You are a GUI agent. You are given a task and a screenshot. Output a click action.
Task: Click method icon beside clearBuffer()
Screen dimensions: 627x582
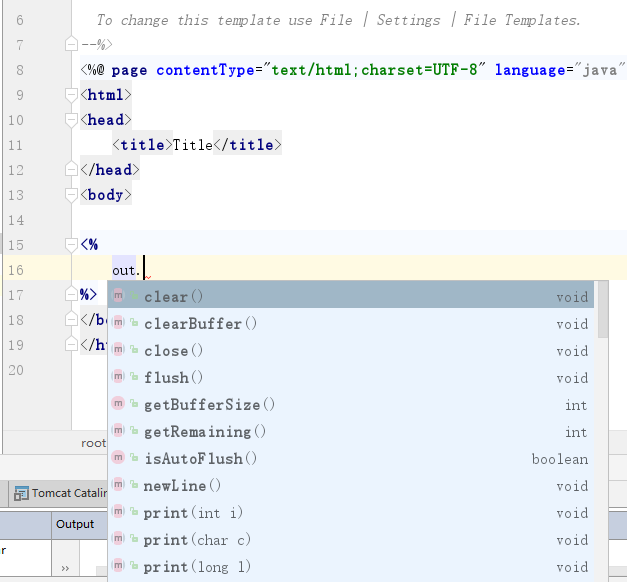(118, 322)
